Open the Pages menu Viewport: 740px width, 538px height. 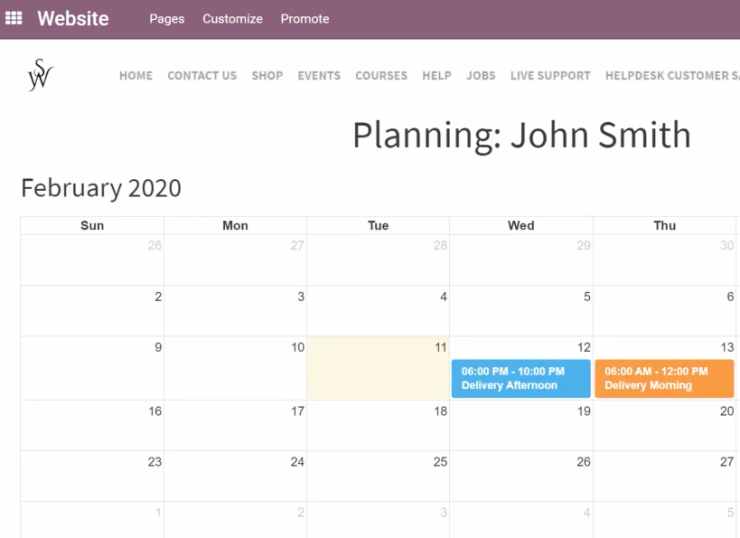click(x=167, y=19)
